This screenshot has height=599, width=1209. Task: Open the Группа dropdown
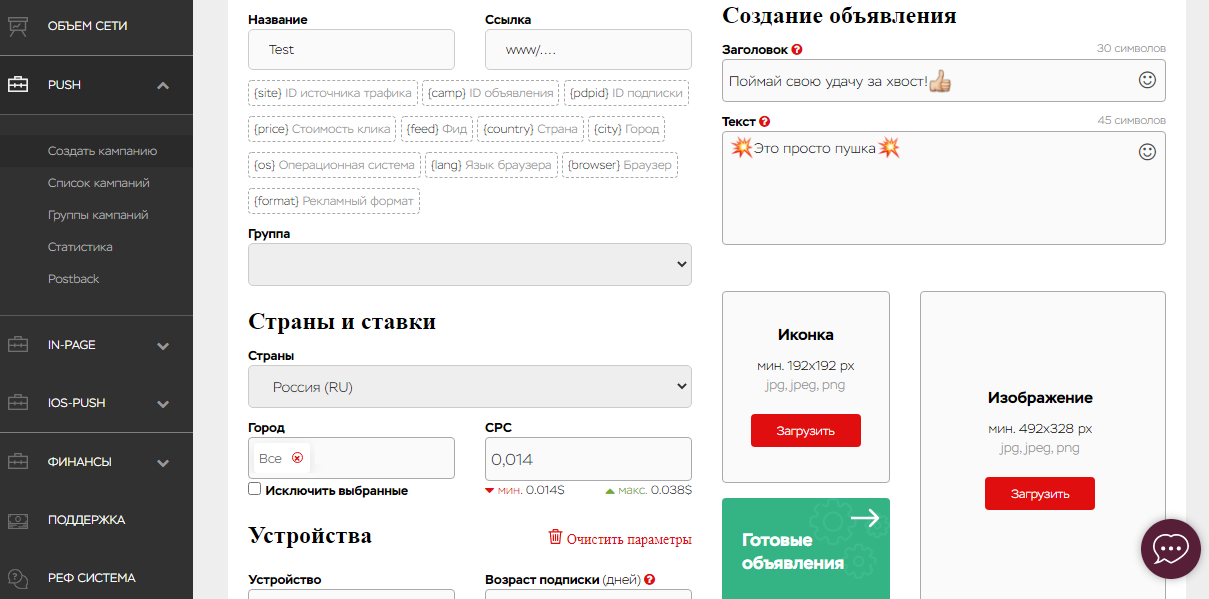pos(469,264)
